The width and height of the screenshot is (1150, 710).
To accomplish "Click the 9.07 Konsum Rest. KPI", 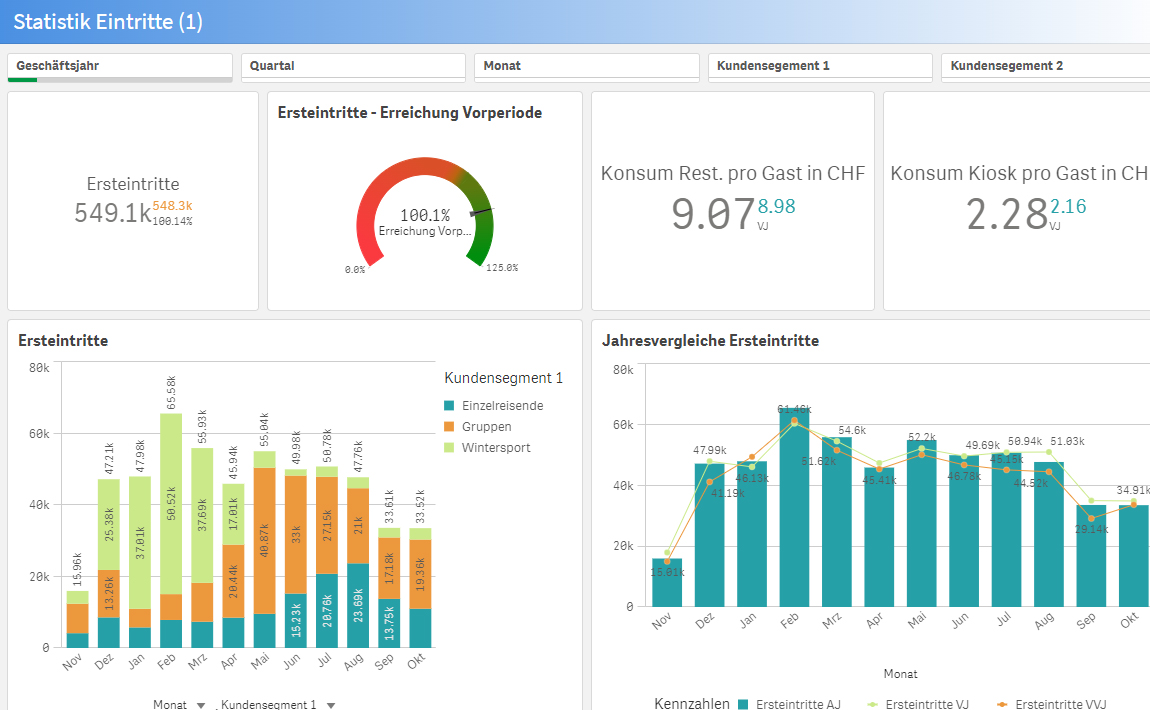I will point(713,213).
